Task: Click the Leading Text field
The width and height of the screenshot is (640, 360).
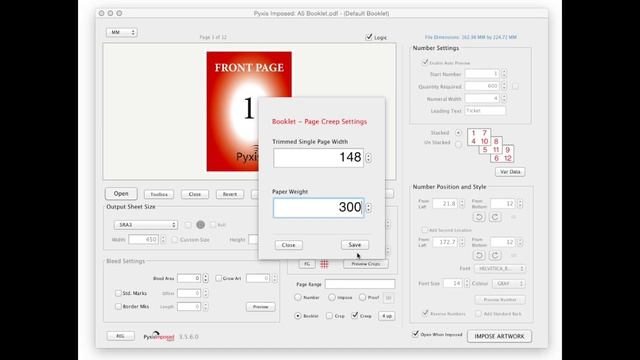Action: (x=485, y=111)
